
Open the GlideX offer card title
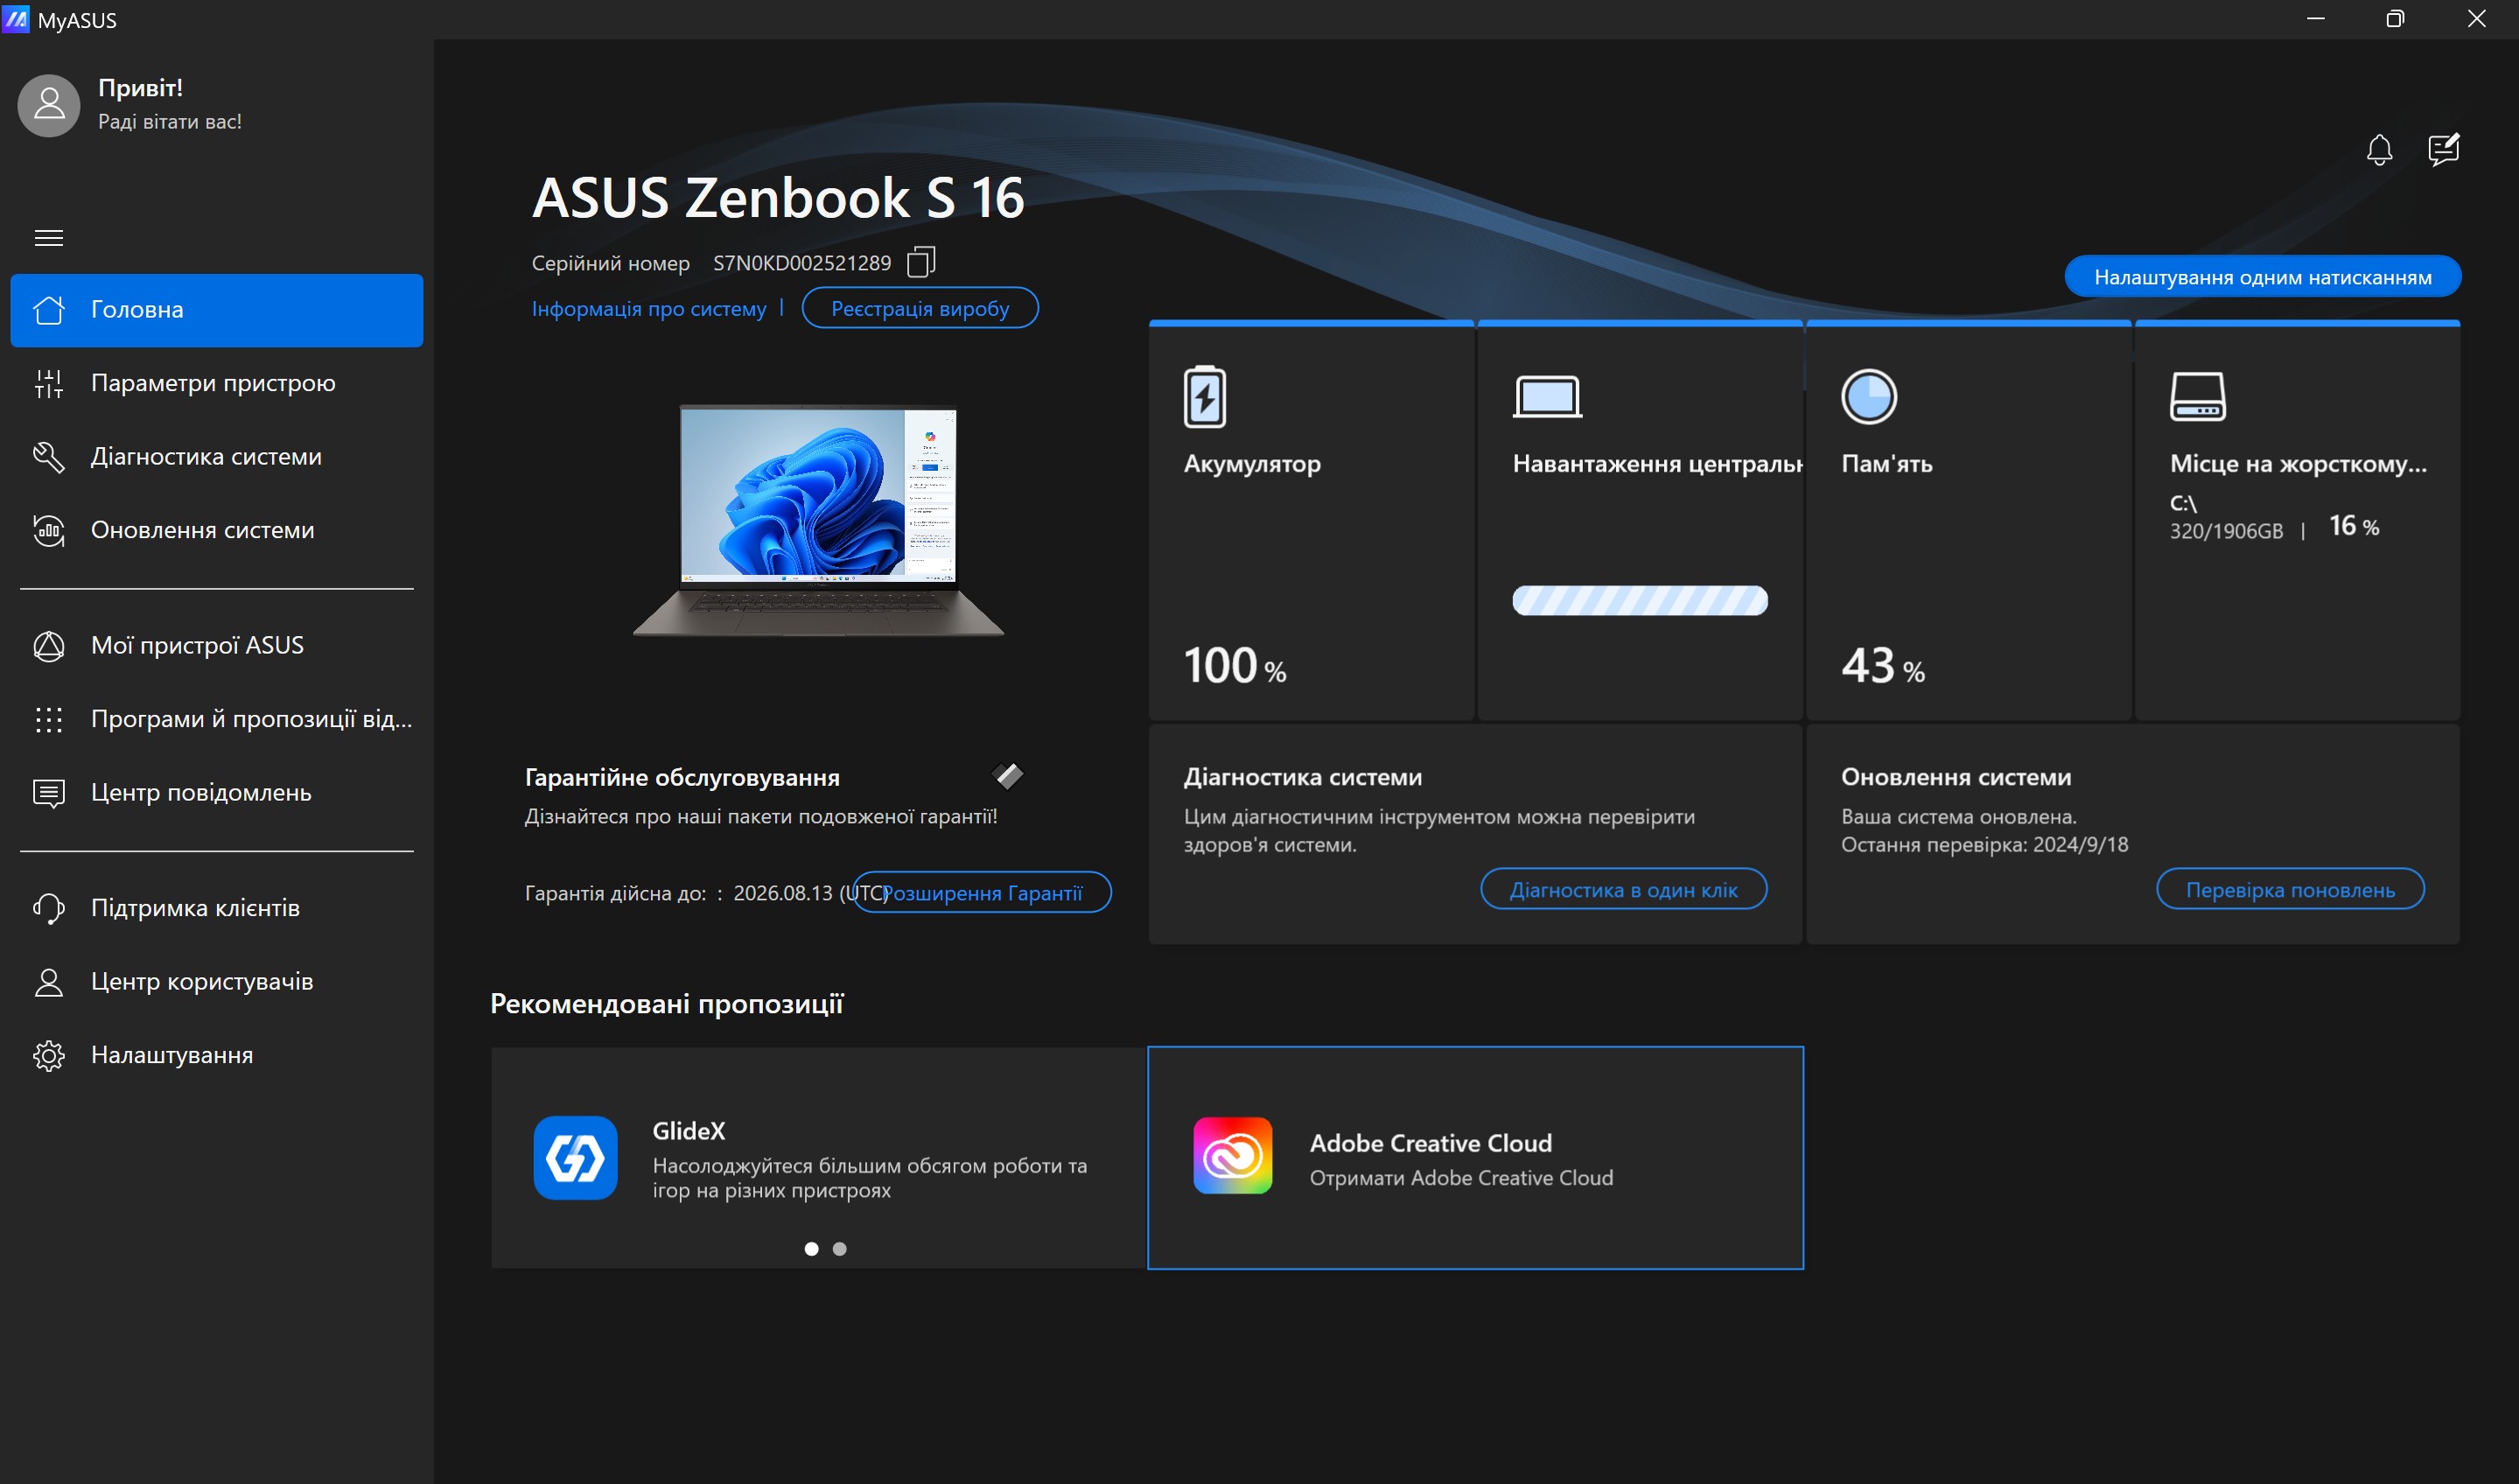tap(688, 1131)
